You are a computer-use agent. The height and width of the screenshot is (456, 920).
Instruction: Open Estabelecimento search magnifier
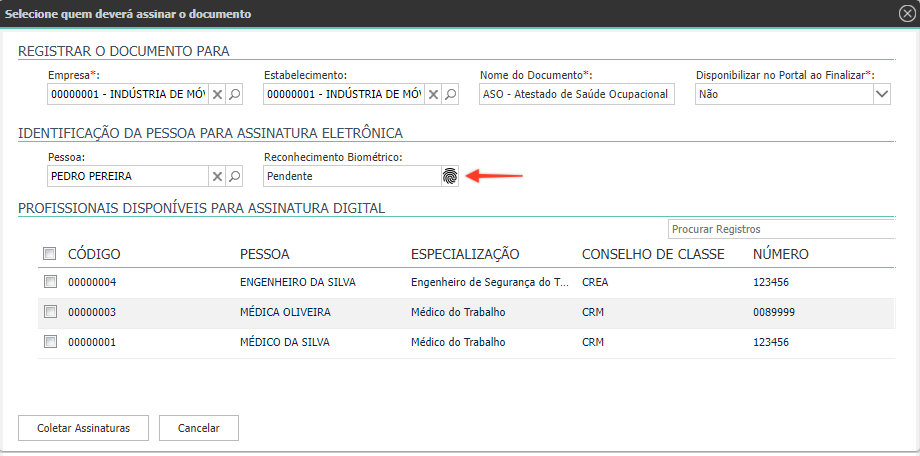450,94
